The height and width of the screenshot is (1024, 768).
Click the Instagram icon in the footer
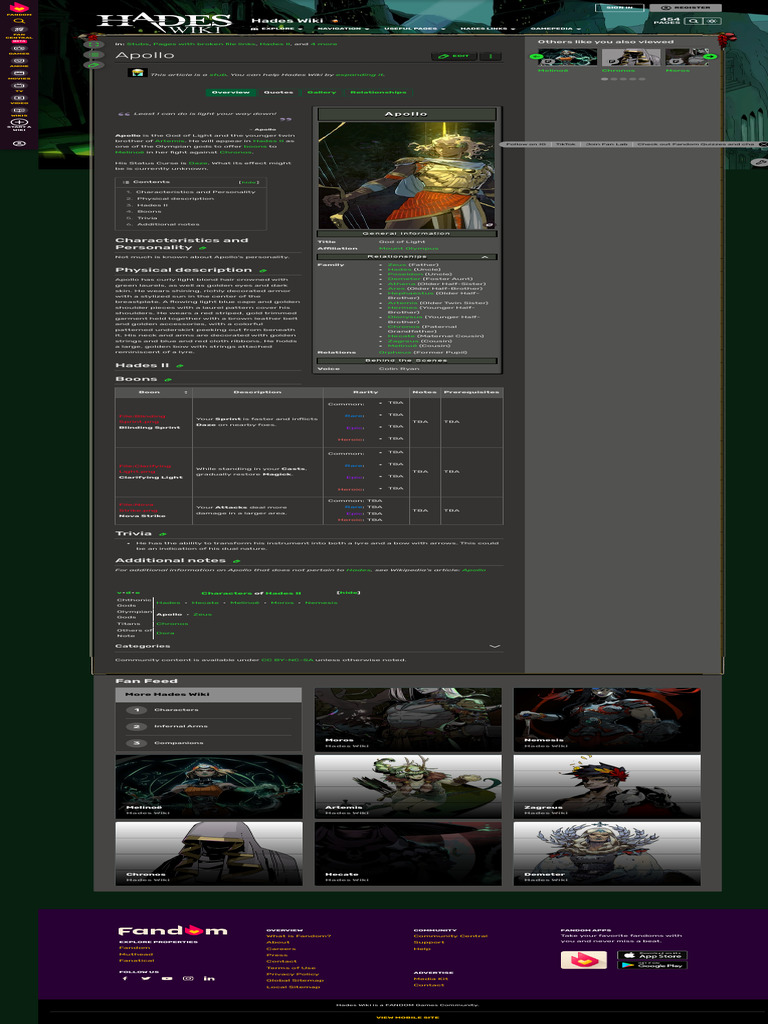pos(188,978)
